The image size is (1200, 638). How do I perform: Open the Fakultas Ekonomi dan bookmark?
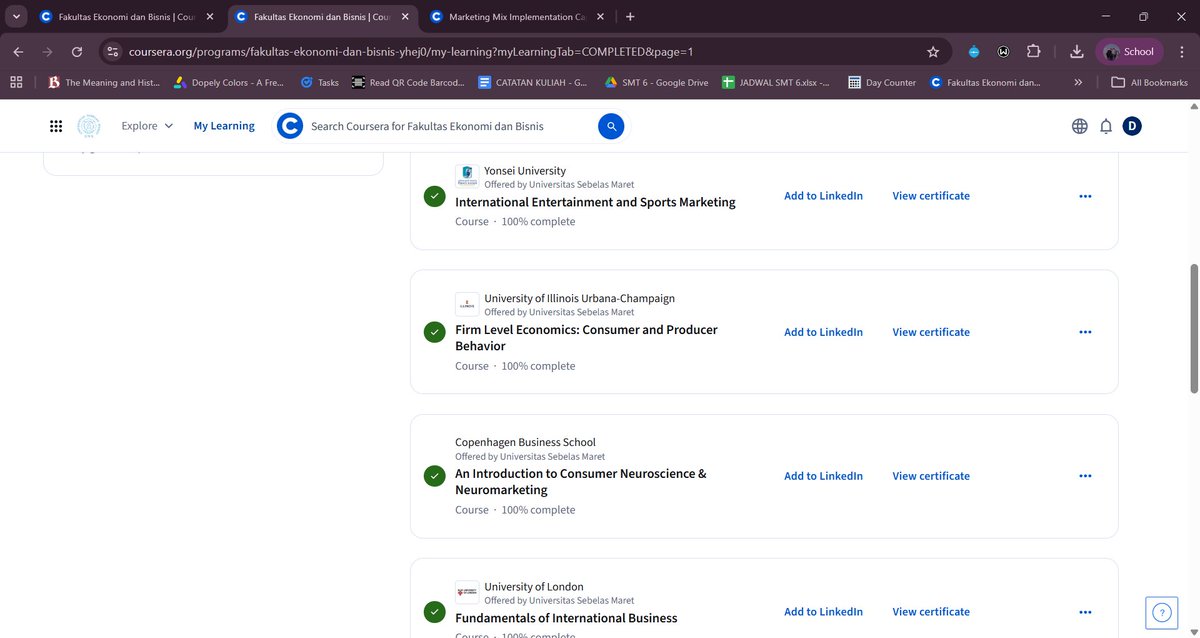point(985,83)
